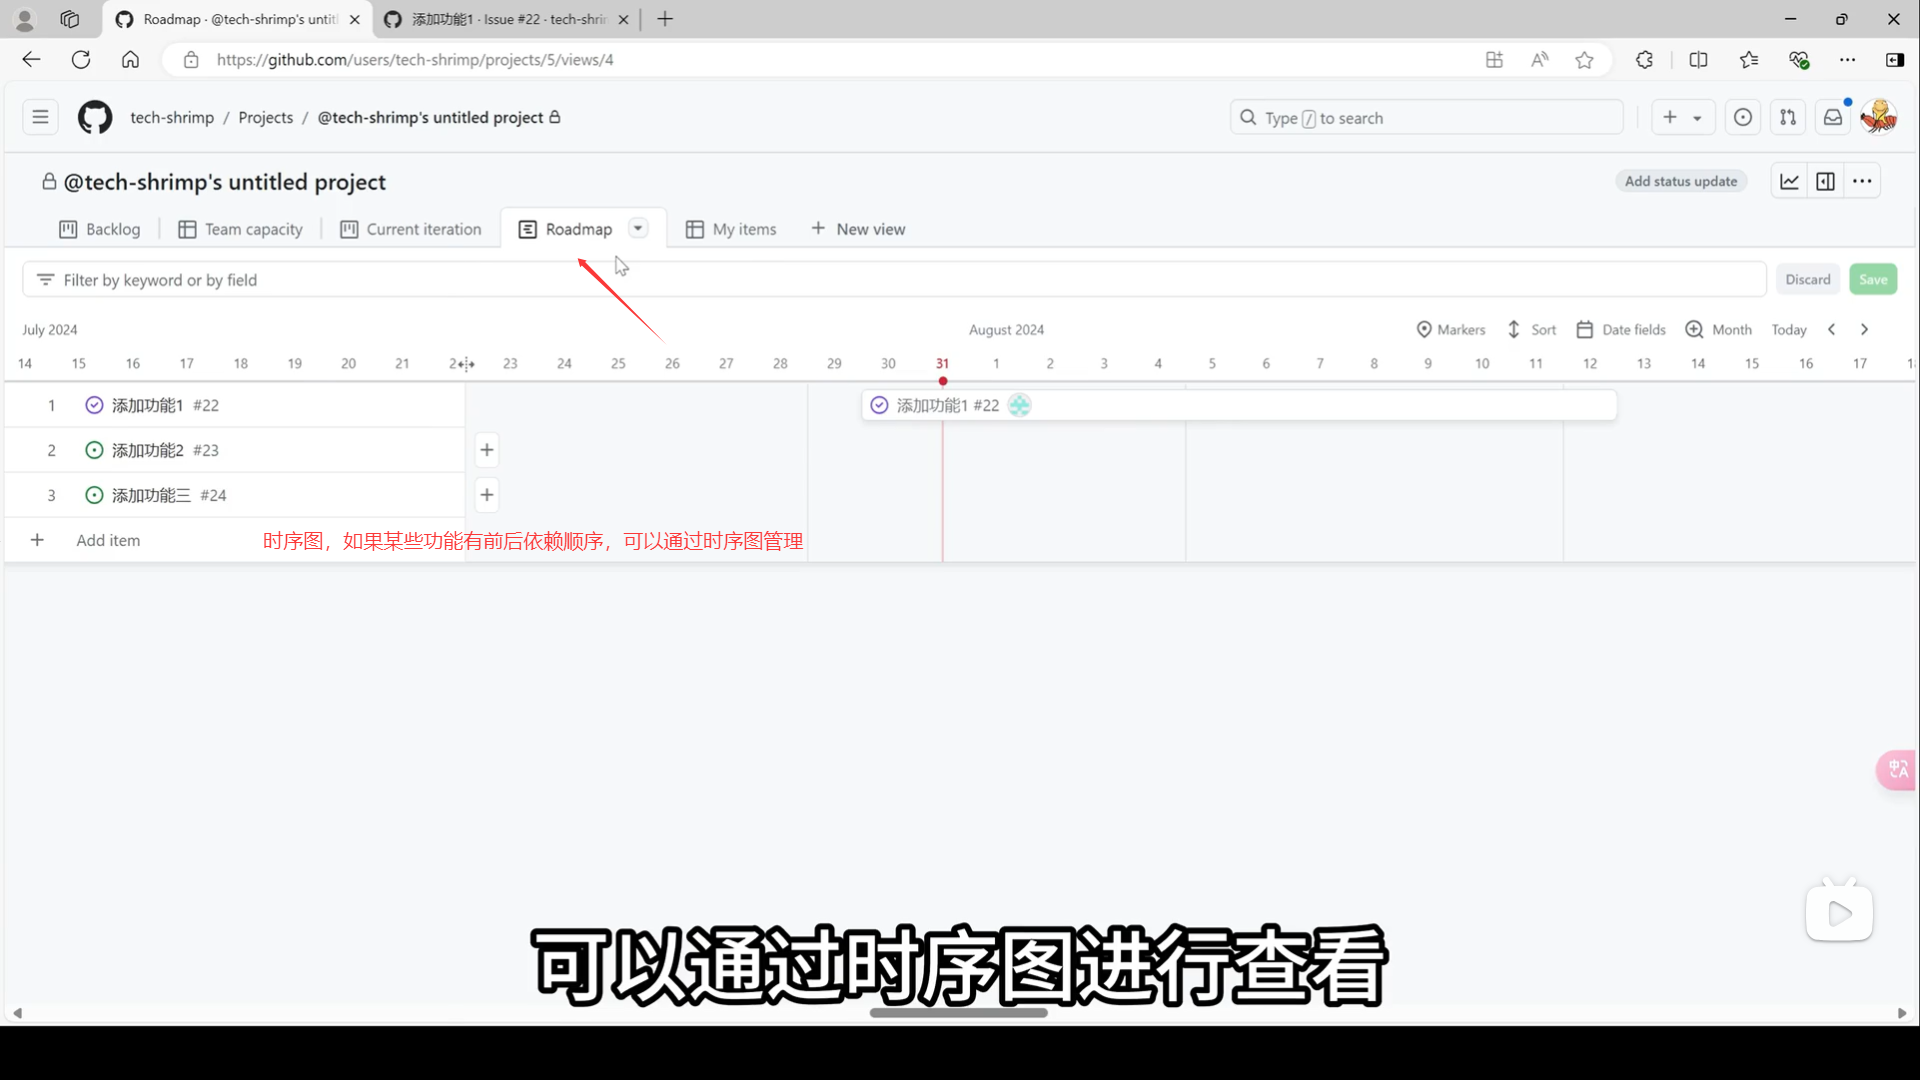Click the horizontal scrollbar thumb at bottom
This screenshot has height=1080, width=1920.
(x=958, y=1013)
